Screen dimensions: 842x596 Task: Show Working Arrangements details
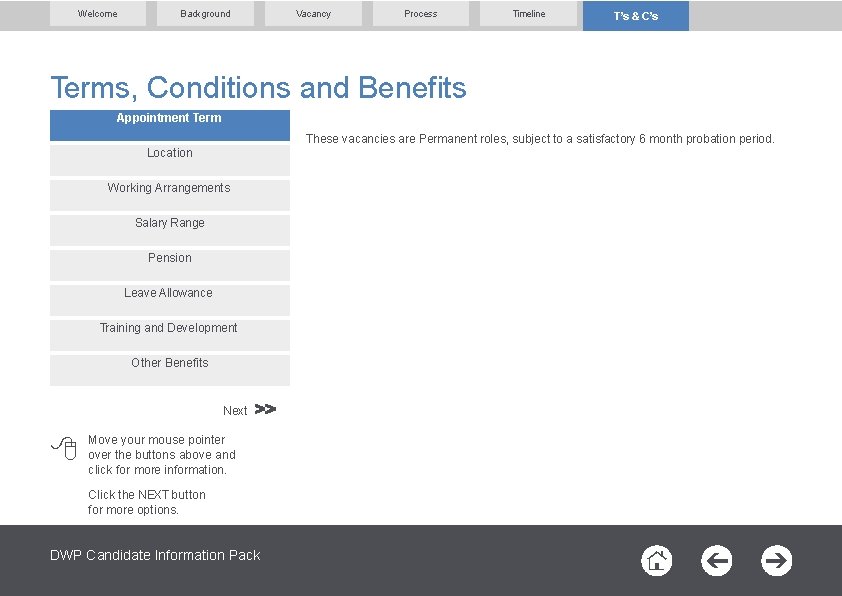tap(169, 194)
